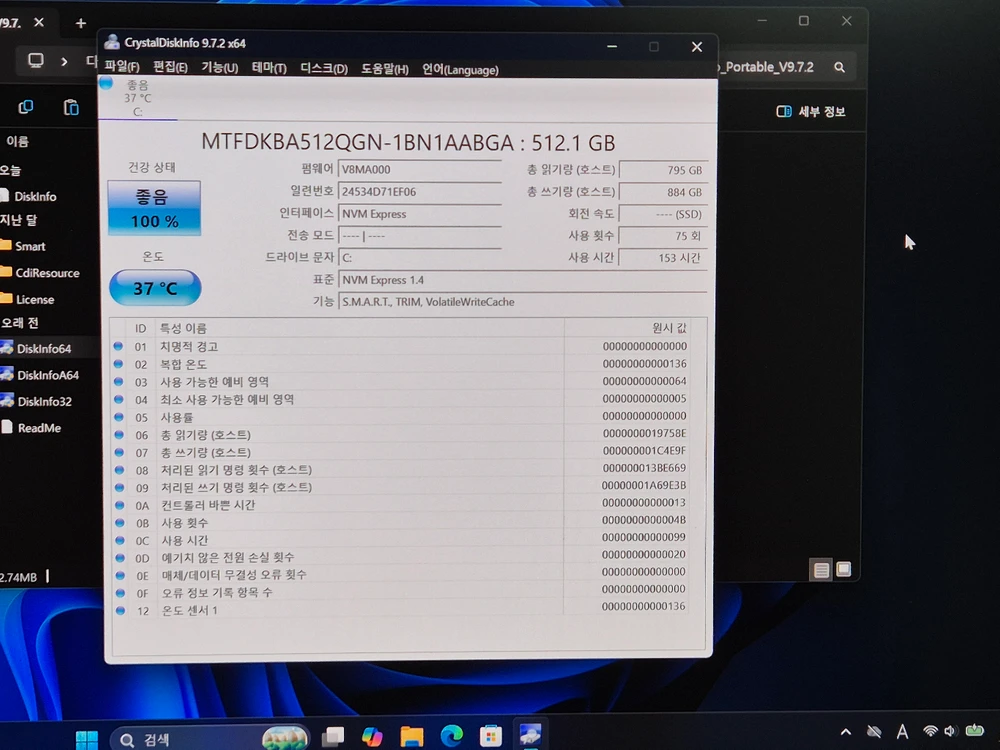This screenshot has width=1000, height=750.
Task: Switch Explorer to large thumbnails view
Action: [843, 568]
